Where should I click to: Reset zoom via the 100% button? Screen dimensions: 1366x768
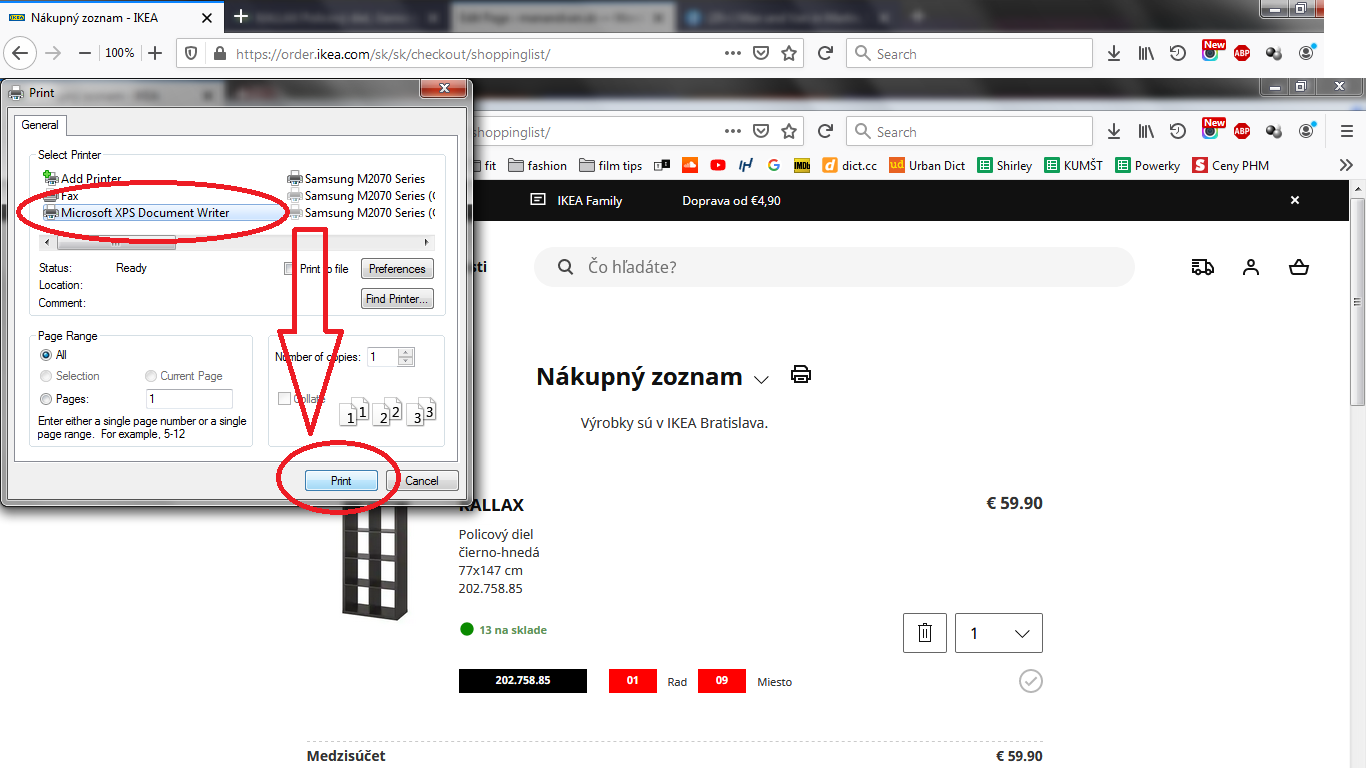pos(119,53)
